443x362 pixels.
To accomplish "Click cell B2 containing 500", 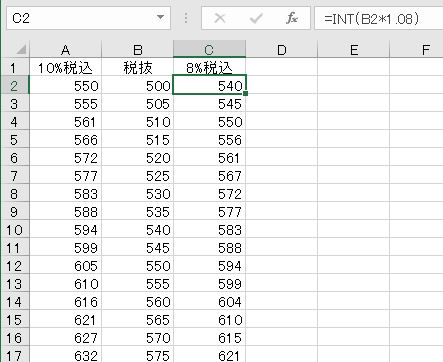I will click(x=137, y=86).
